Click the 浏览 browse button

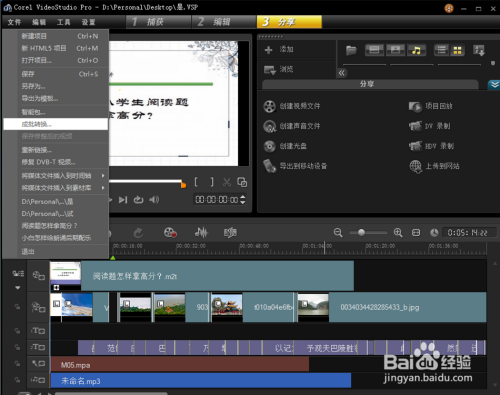(279, 69)
